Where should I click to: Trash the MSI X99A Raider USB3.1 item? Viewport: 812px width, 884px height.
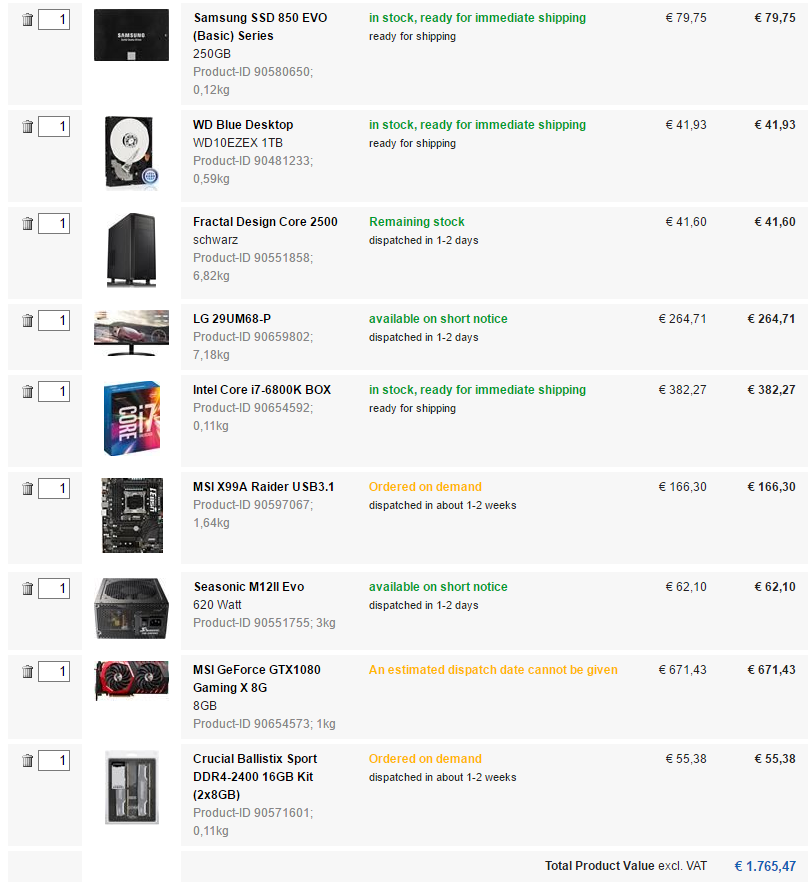(x=27, y=489)
